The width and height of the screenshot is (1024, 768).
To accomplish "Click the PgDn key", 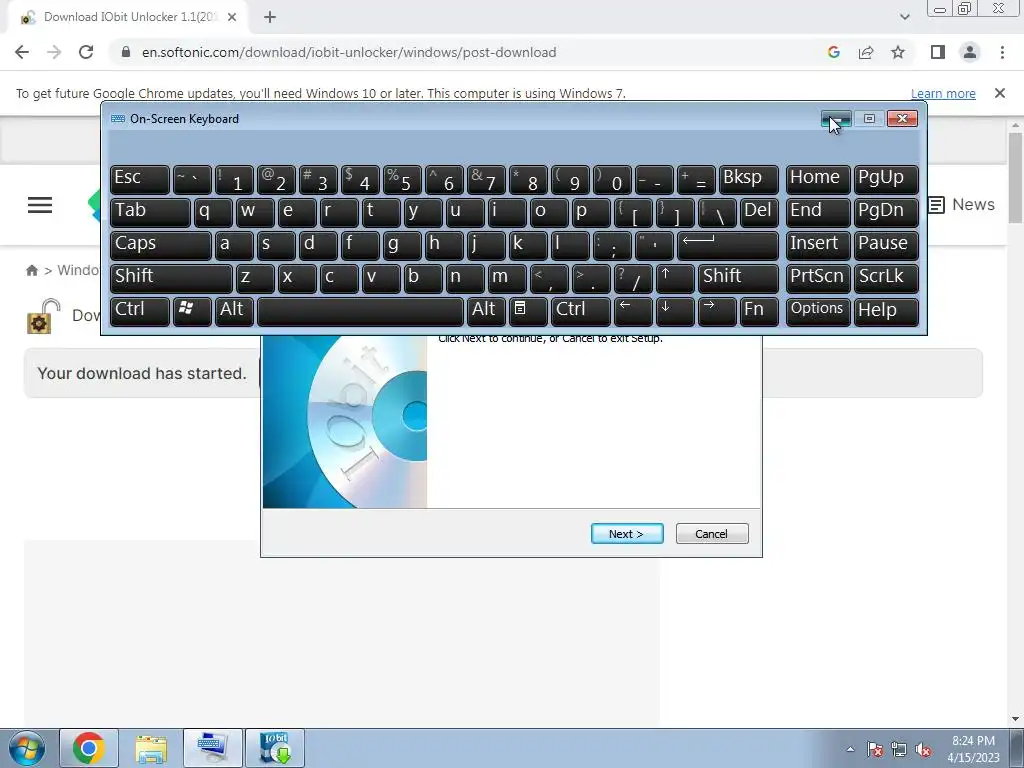I will point(886,212).
